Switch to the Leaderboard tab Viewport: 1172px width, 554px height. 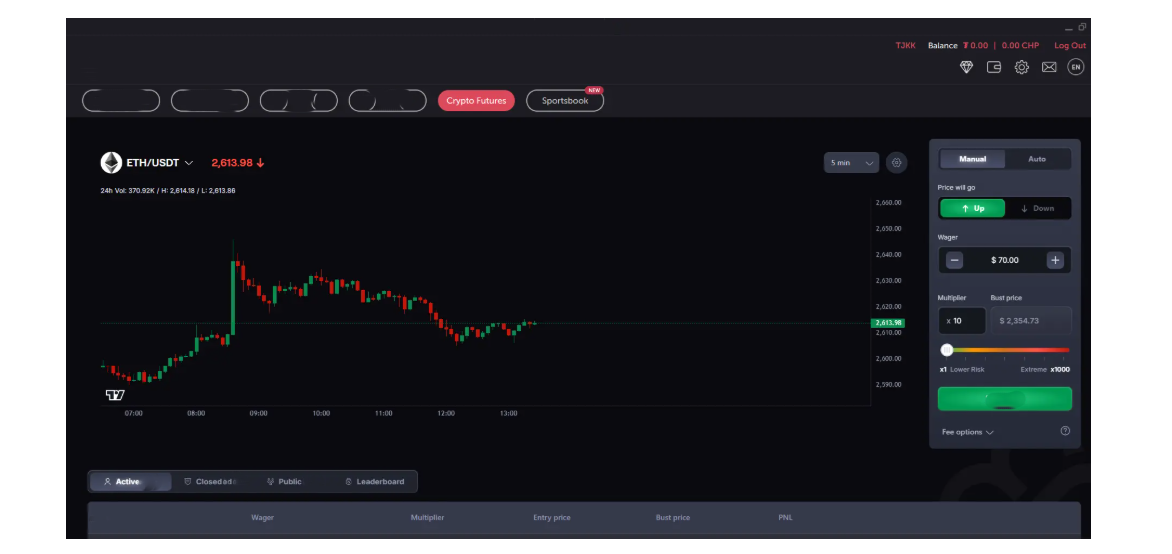click(374, 481)
